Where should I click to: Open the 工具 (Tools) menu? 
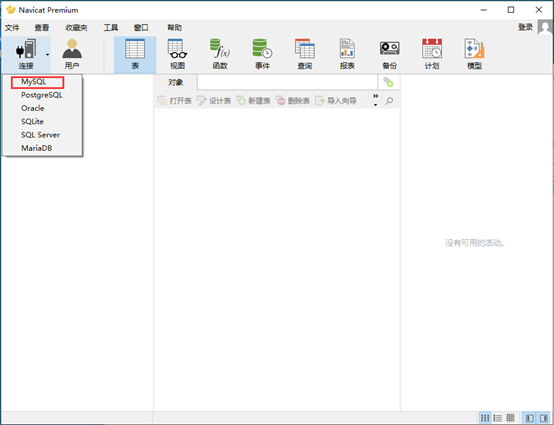tap(111, 28)
